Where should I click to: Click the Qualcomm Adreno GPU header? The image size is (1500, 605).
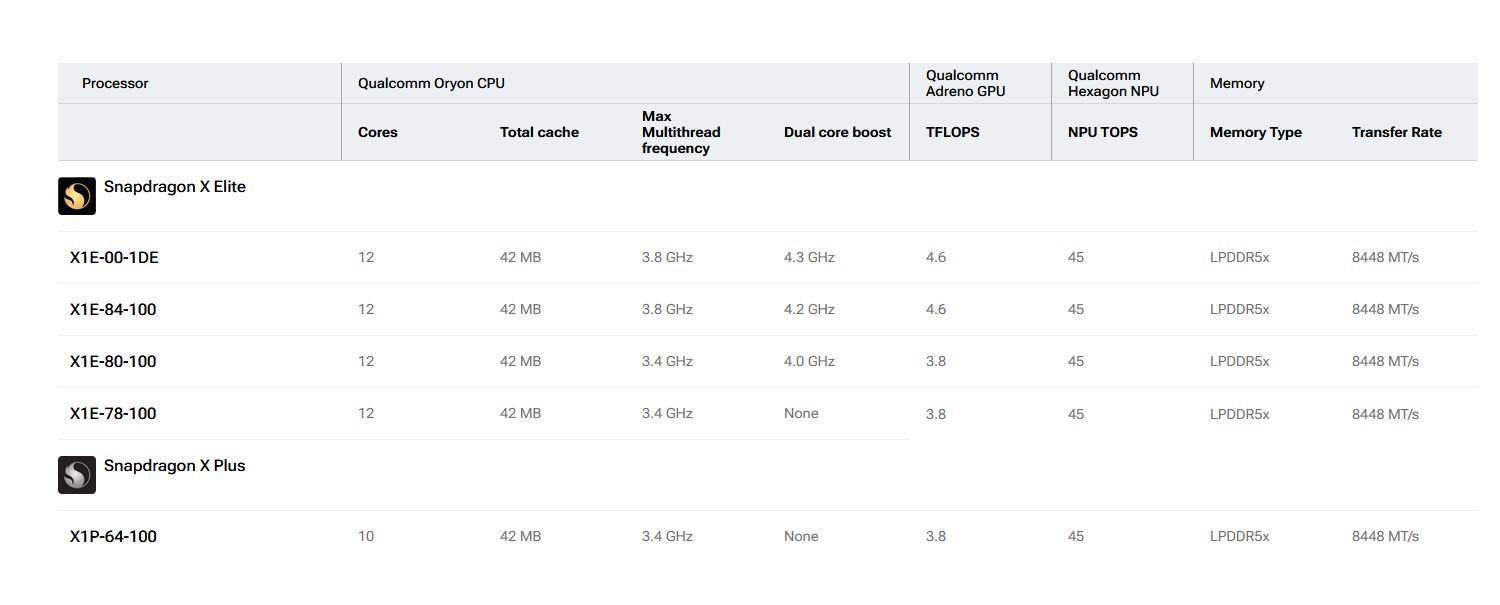point(966,84)
